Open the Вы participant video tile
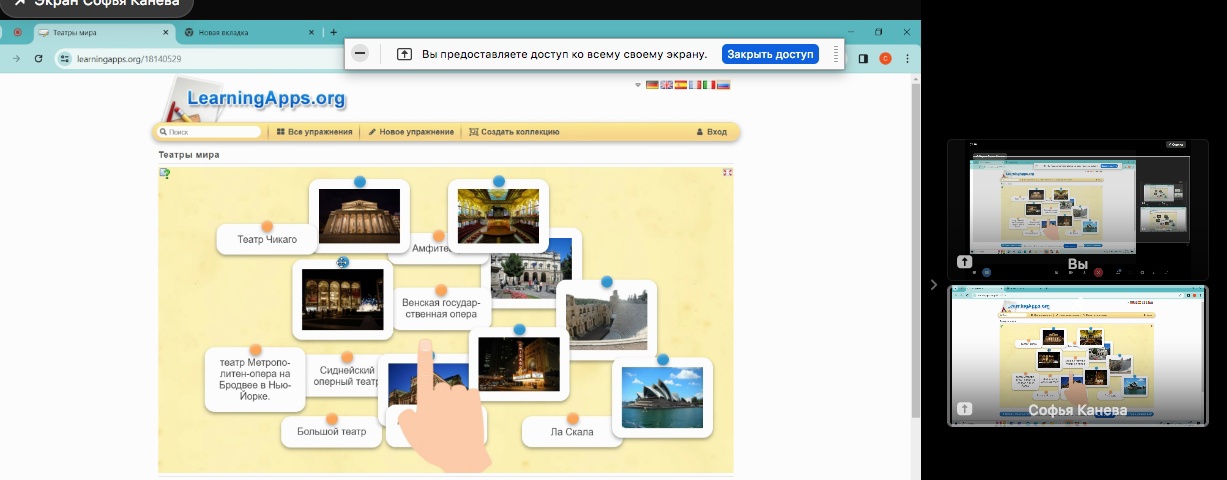Screen dimensions: 1227x480 (1078, 209)
